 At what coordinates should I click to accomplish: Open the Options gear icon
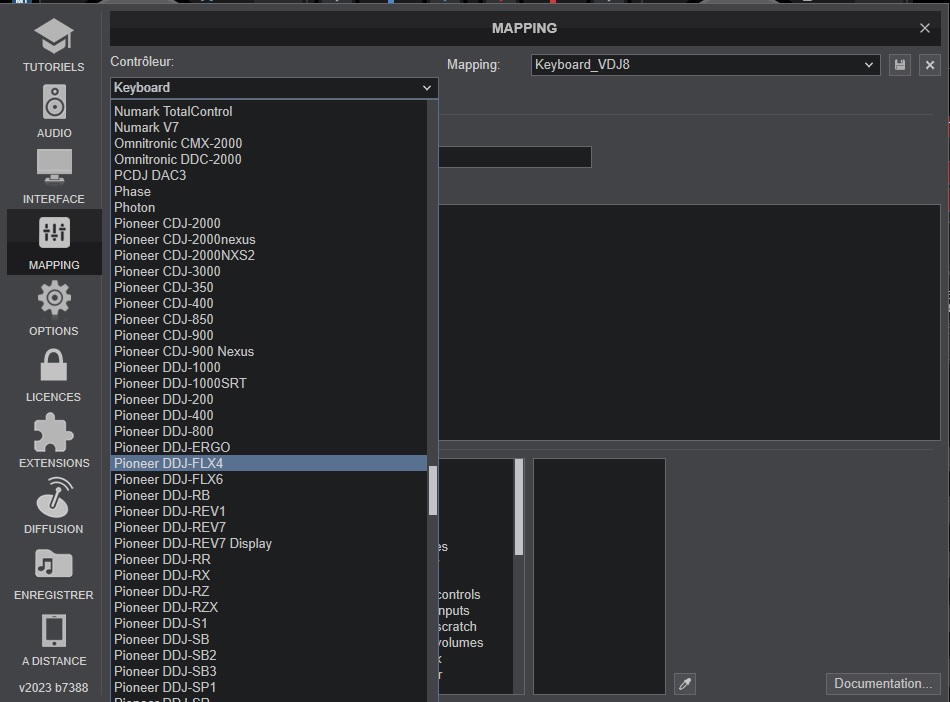click(x=54, y=298)
